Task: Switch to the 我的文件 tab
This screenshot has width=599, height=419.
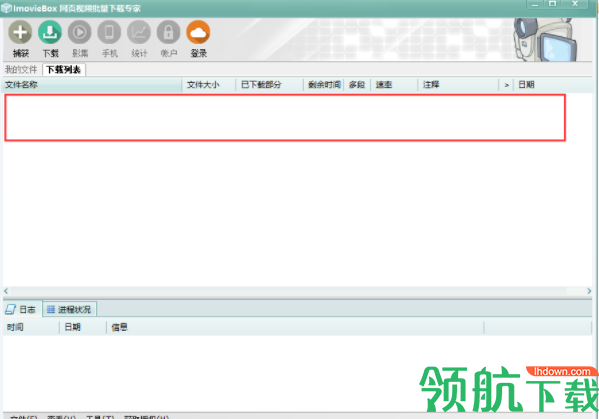Action: (21, 70)
